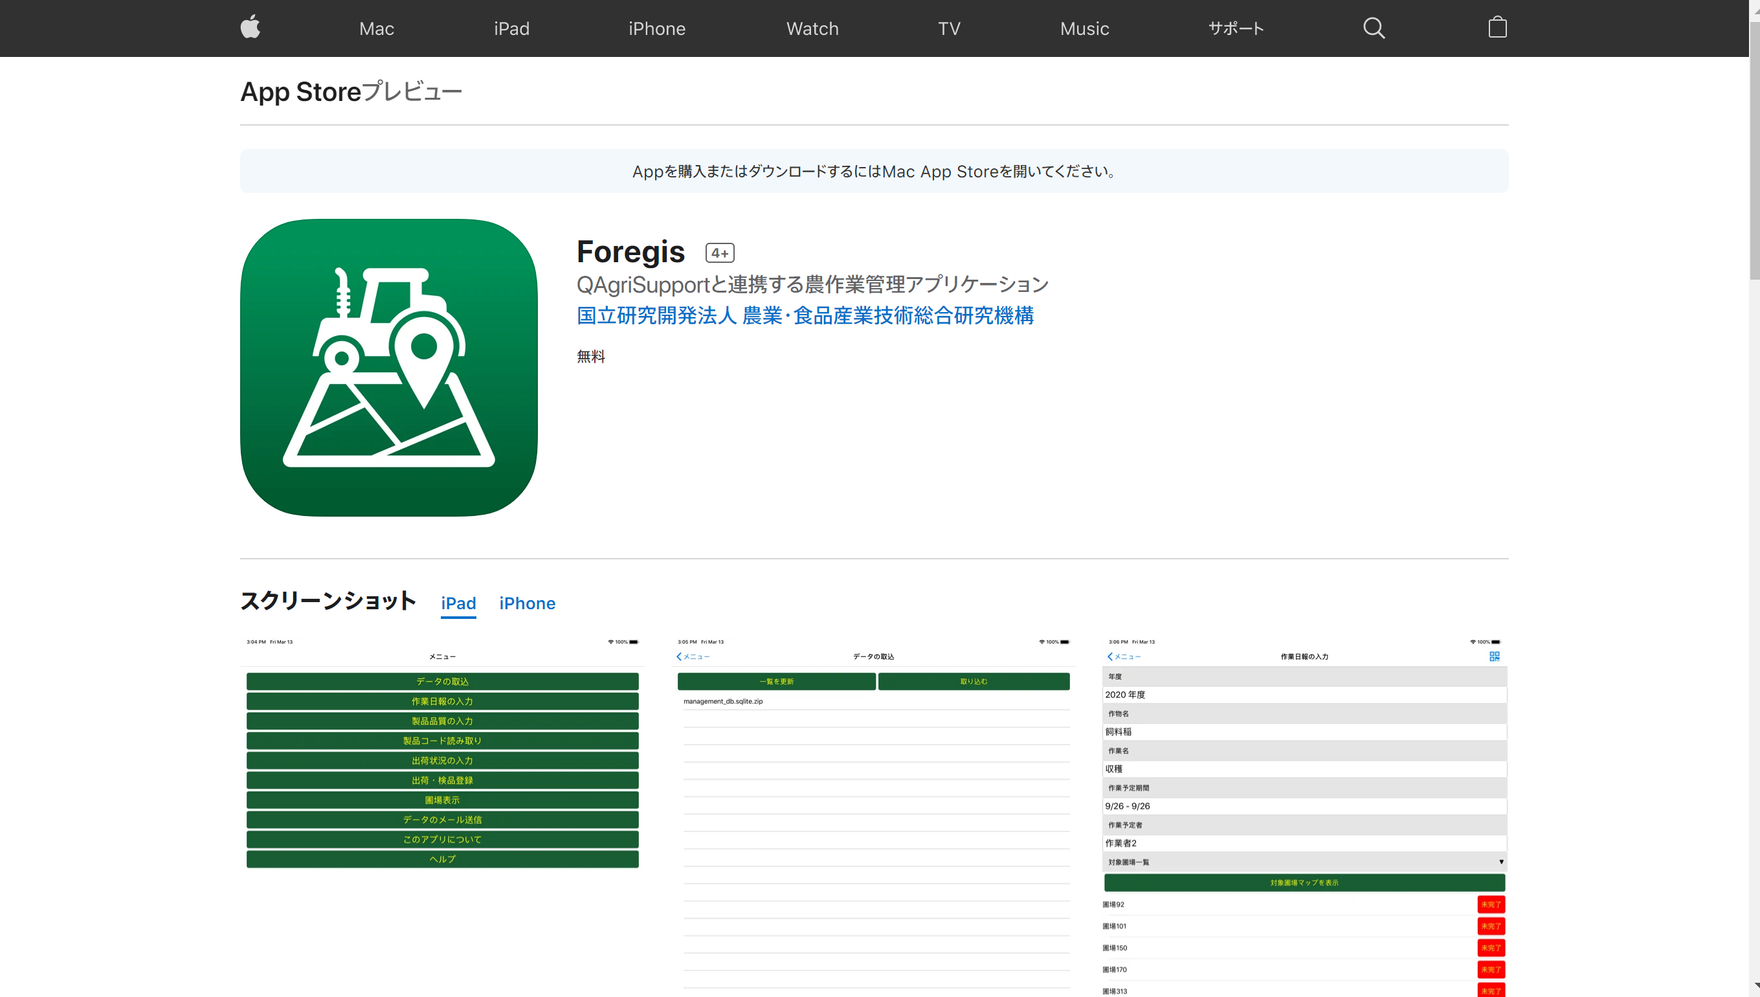Switch to iPhone screenshots tab
Screen dimensions: 1760x997
[527, 603]
